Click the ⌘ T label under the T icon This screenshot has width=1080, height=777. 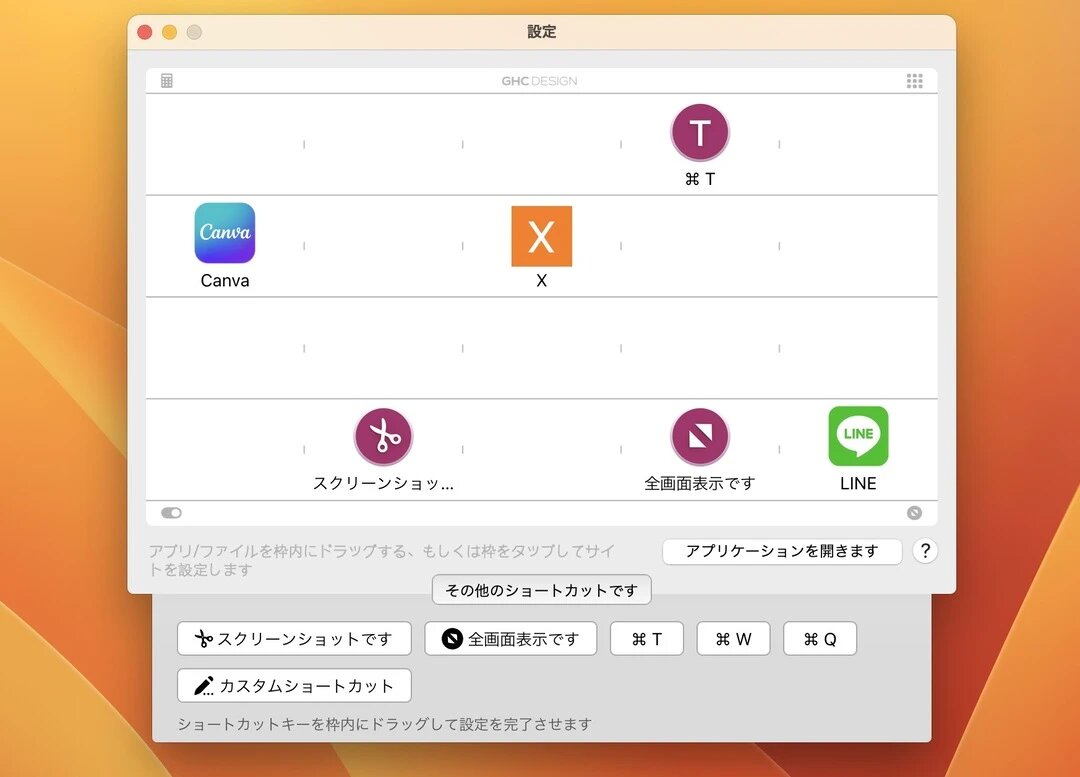700,179
